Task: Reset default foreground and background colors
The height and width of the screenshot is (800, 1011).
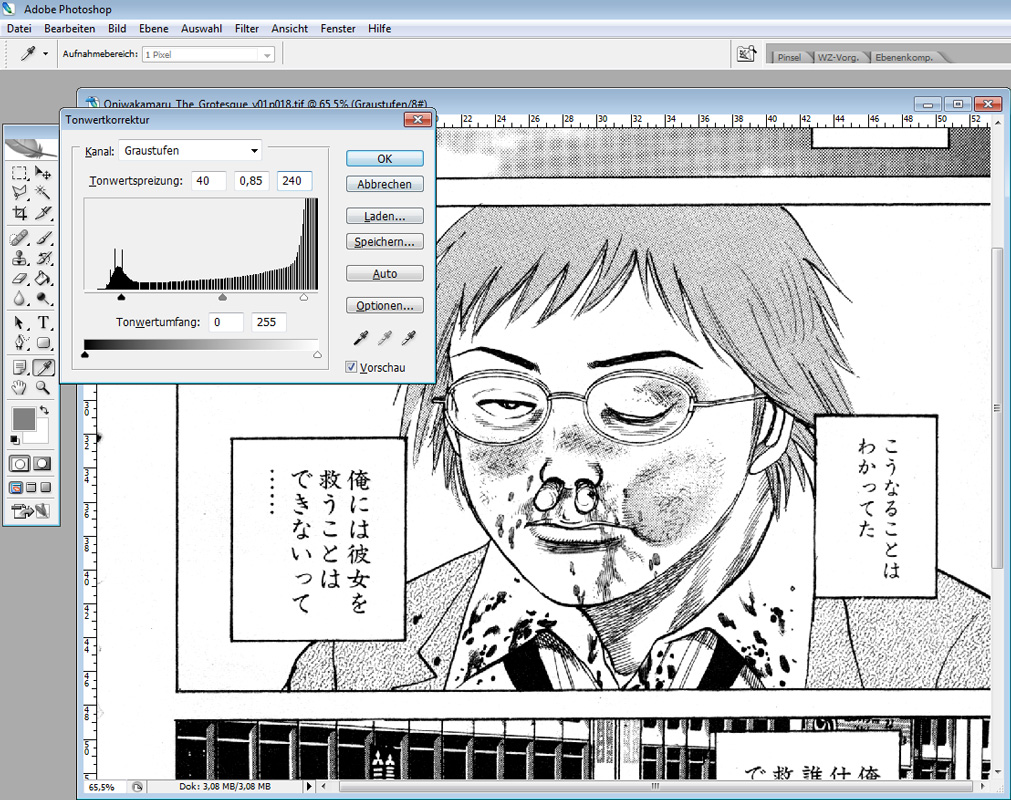Action: click(x=15, y=440)
